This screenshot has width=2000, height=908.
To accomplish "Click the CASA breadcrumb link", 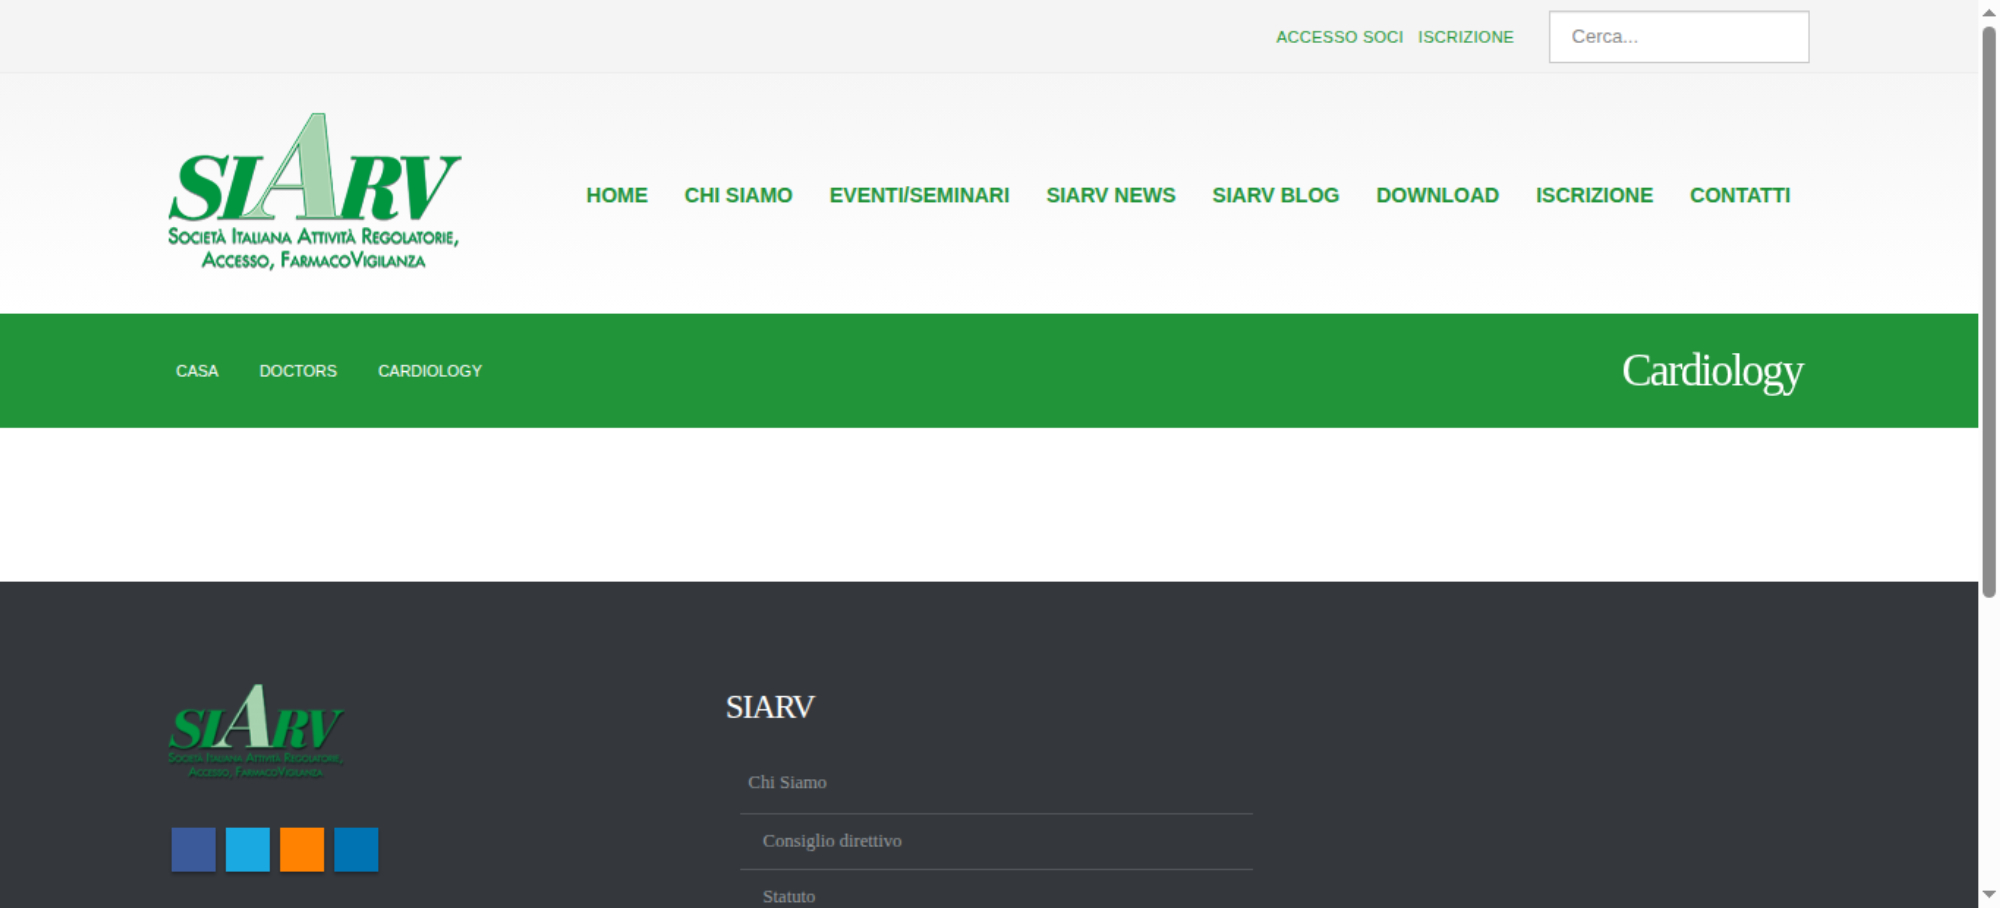I will [197, 371].
